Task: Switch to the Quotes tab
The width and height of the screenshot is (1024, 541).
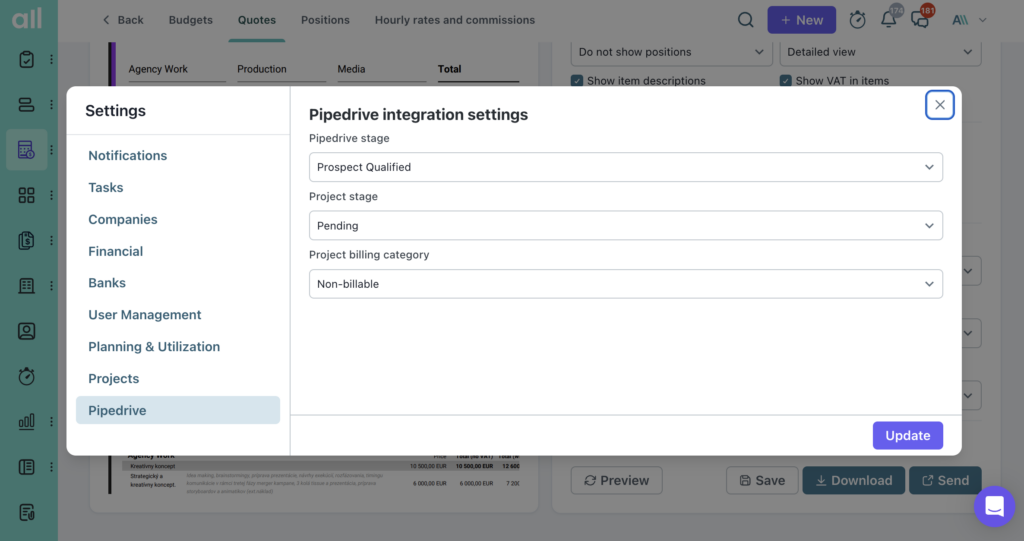Action: pos(257,20)
